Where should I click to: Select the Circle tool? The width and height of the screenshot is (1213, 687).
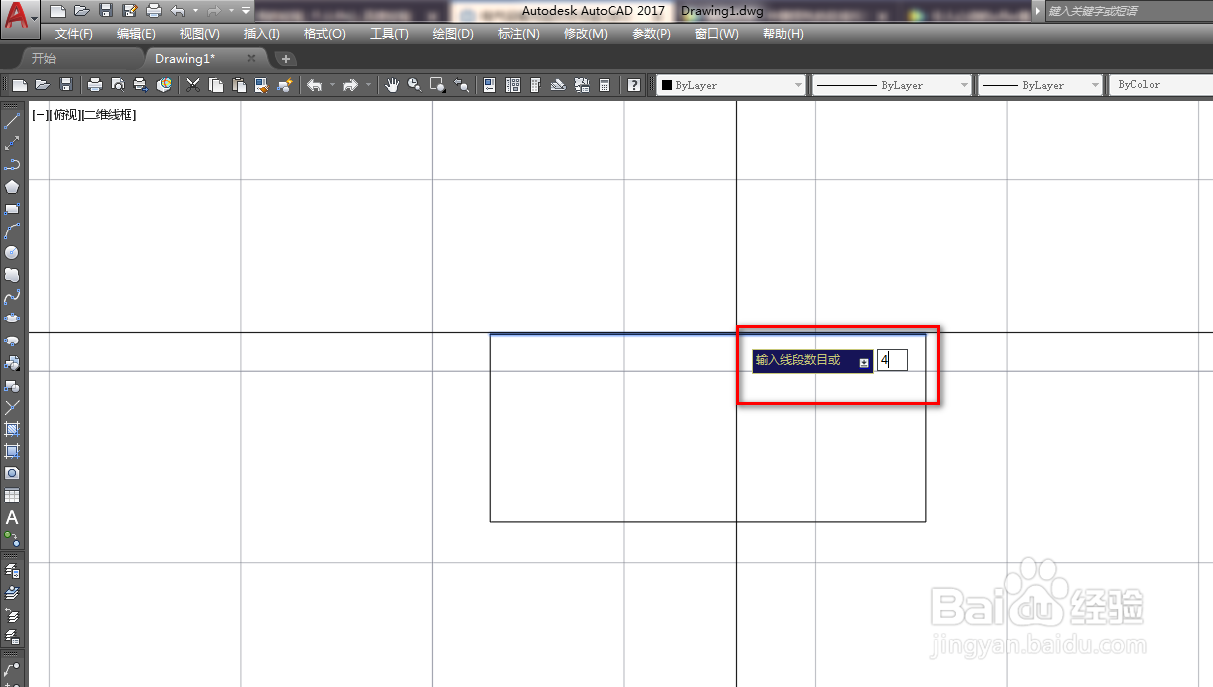(12, 252)
